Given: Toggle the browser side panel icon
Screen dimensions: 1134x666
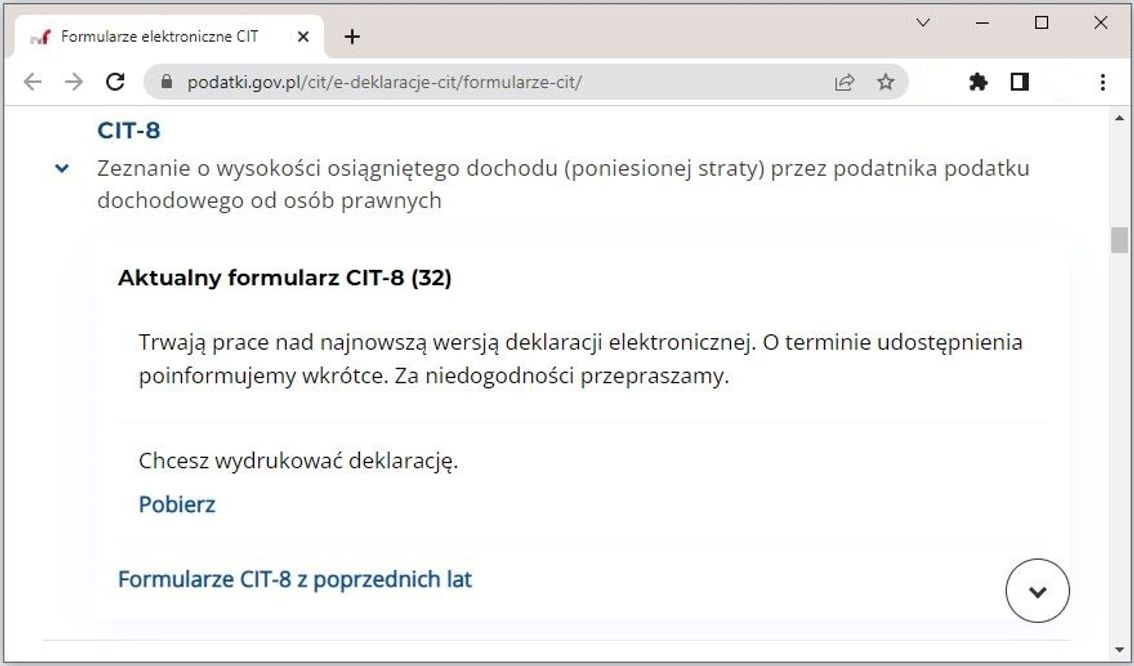Looking at the screenshot, I should pyautogui.click(x=1019, y=82).
